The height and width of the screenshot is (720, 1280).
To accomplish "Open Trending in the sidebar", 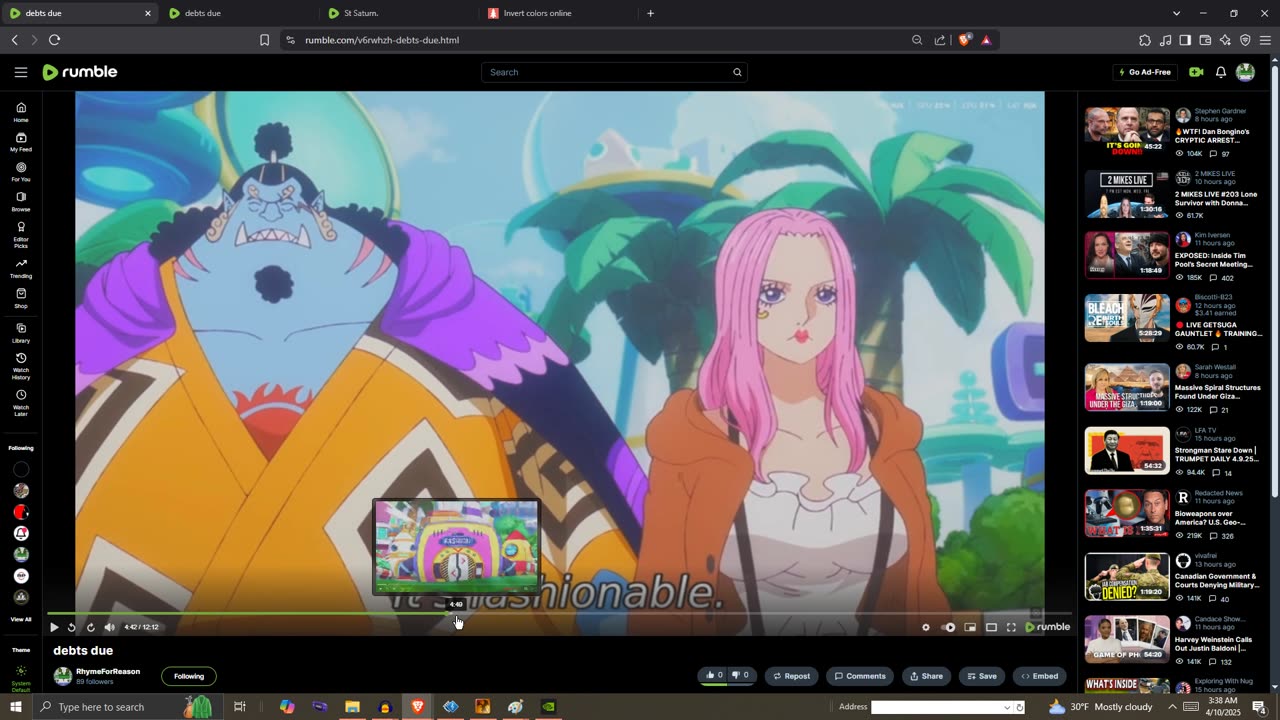I will 21,268.
